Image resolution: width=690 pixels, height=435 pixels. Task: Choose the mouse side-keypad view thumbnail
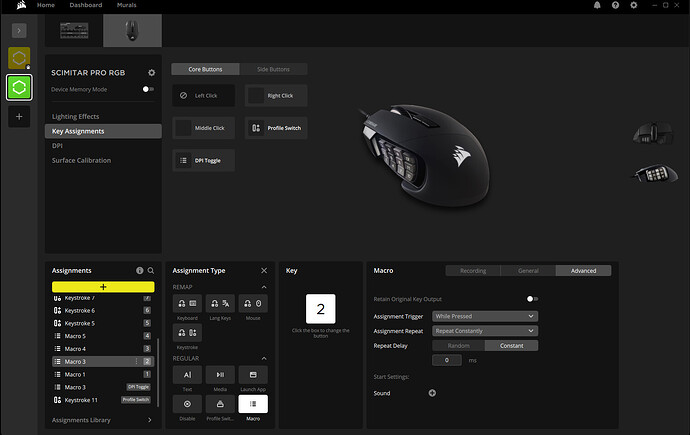[655, 173]
